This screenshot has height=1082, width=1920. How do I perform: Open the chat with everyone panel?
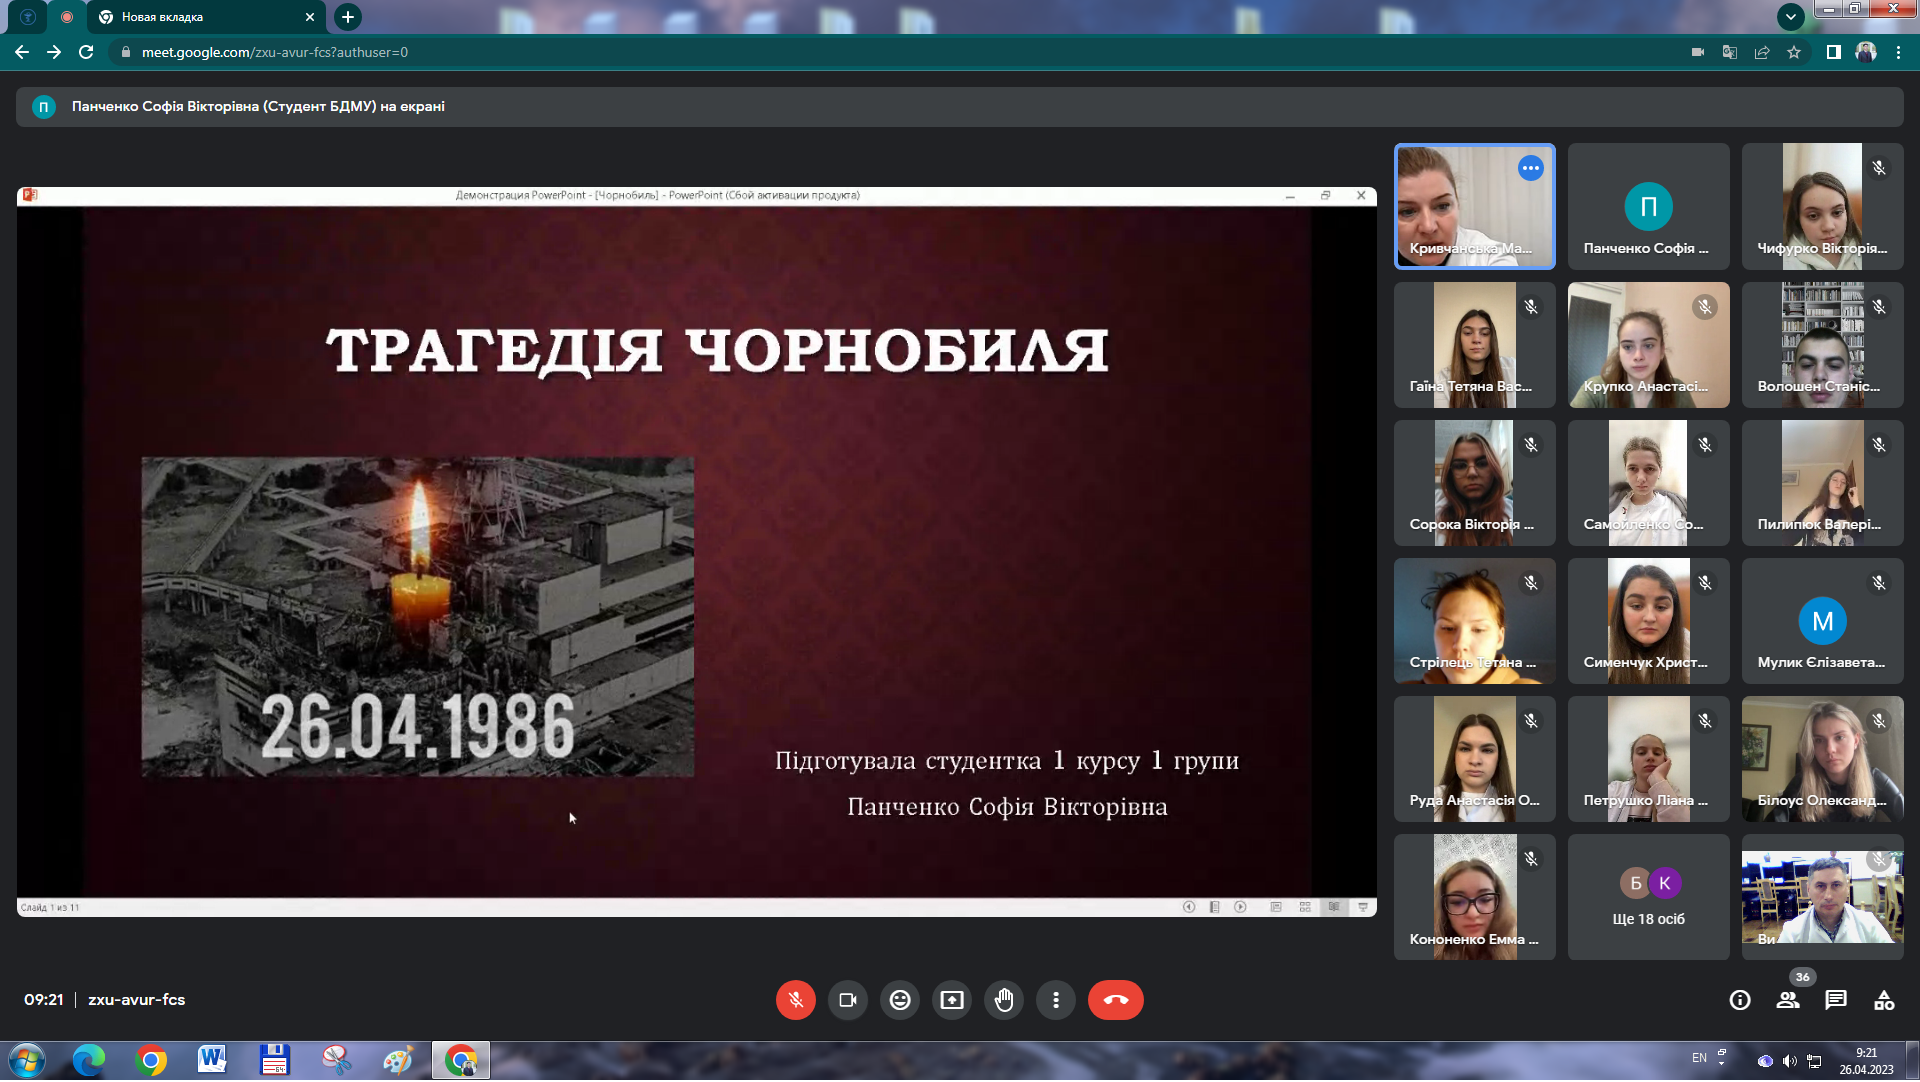click(1835, 1001)
